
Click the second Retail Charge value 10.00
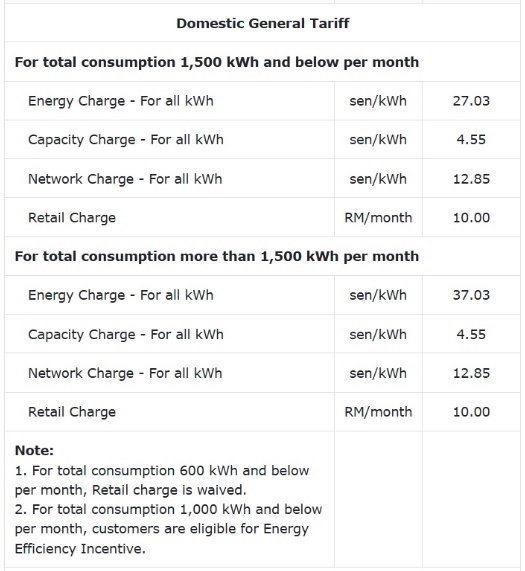471,412
